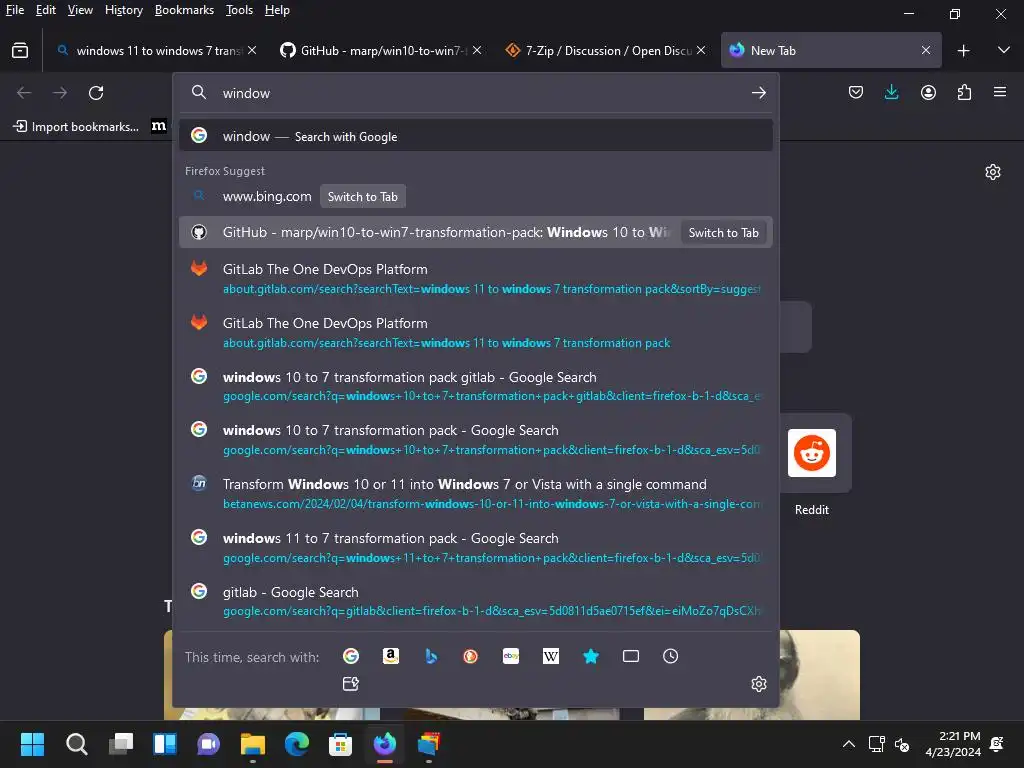
Task: Reload the current page
Action: pos(96,93)
